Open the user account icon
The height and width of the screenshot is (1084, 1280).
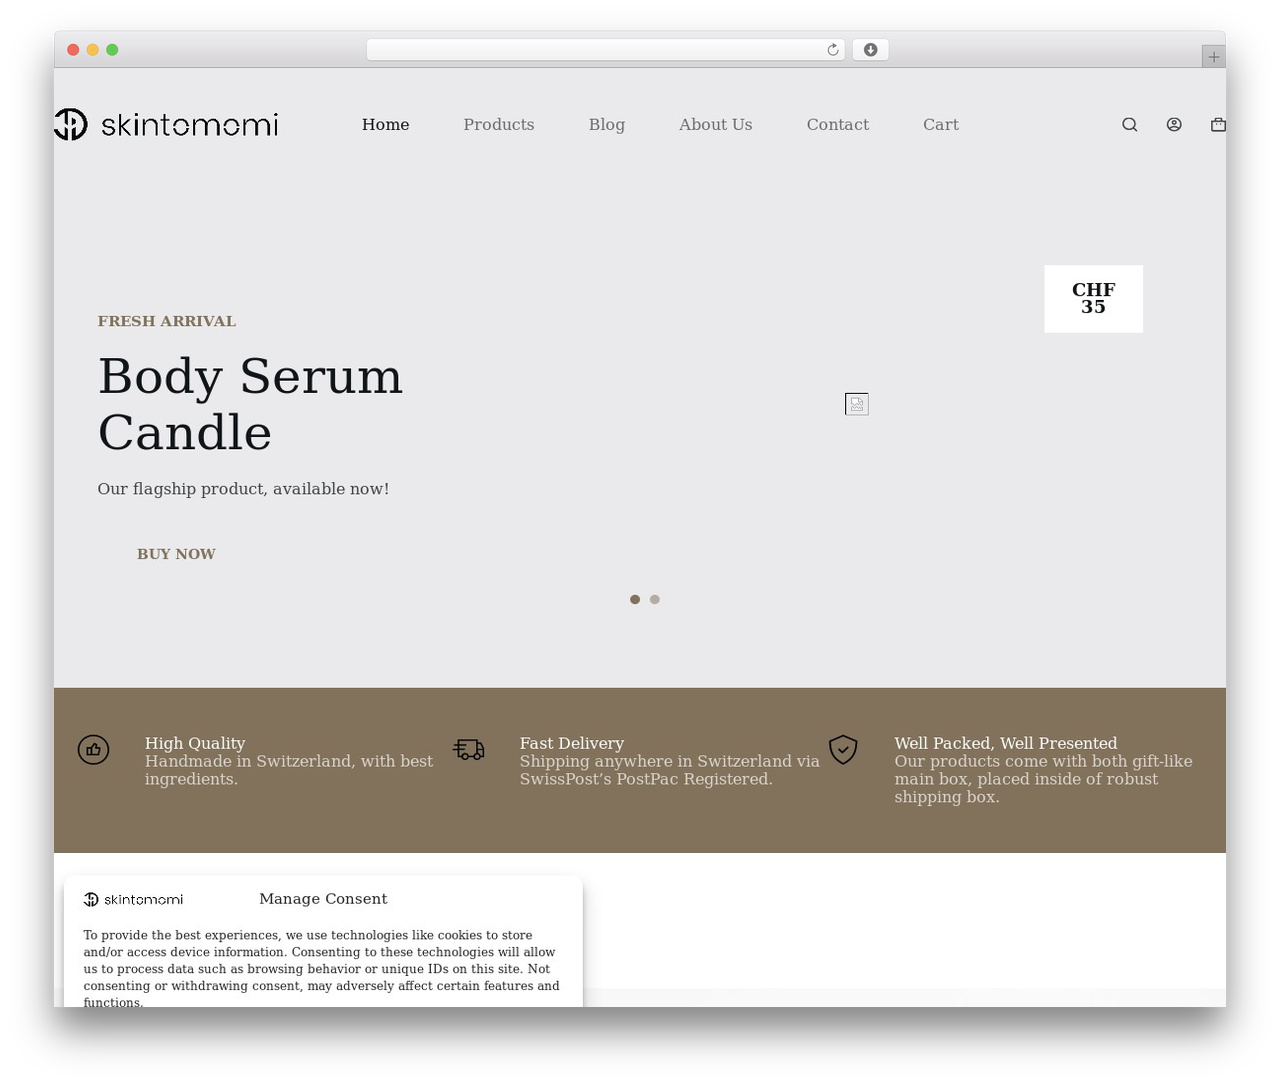(1174, 125)
